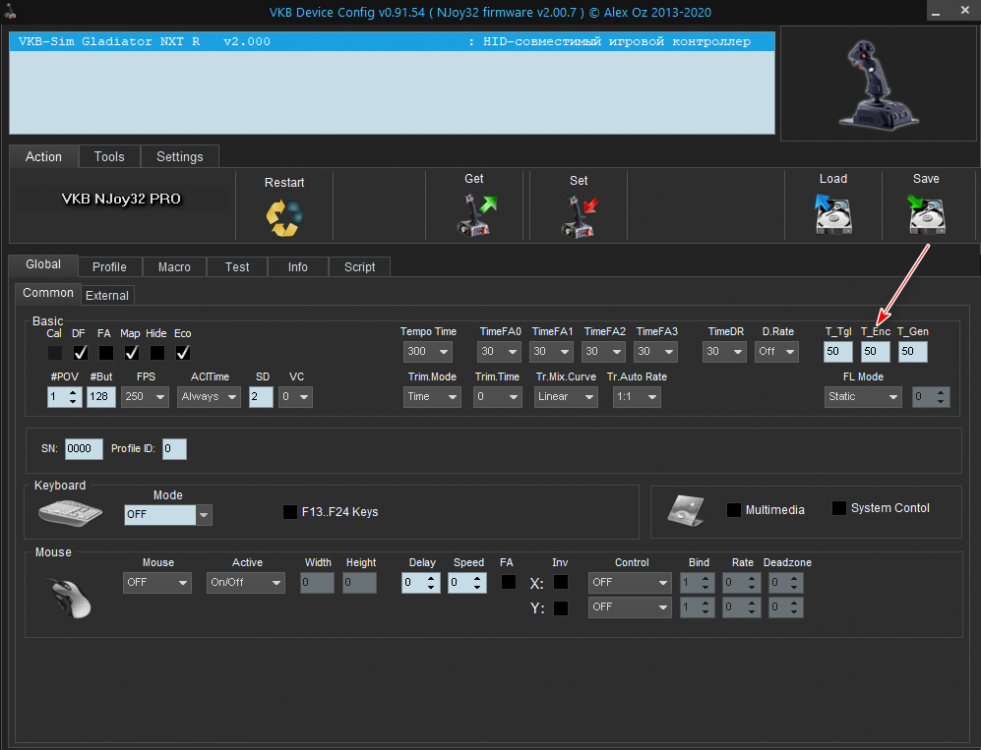Image resolution: width=981 pixels, height=750 pixels.
Task: Toggle the F13..F24 Keys checkbox
Action: click(x=291, y=512)
